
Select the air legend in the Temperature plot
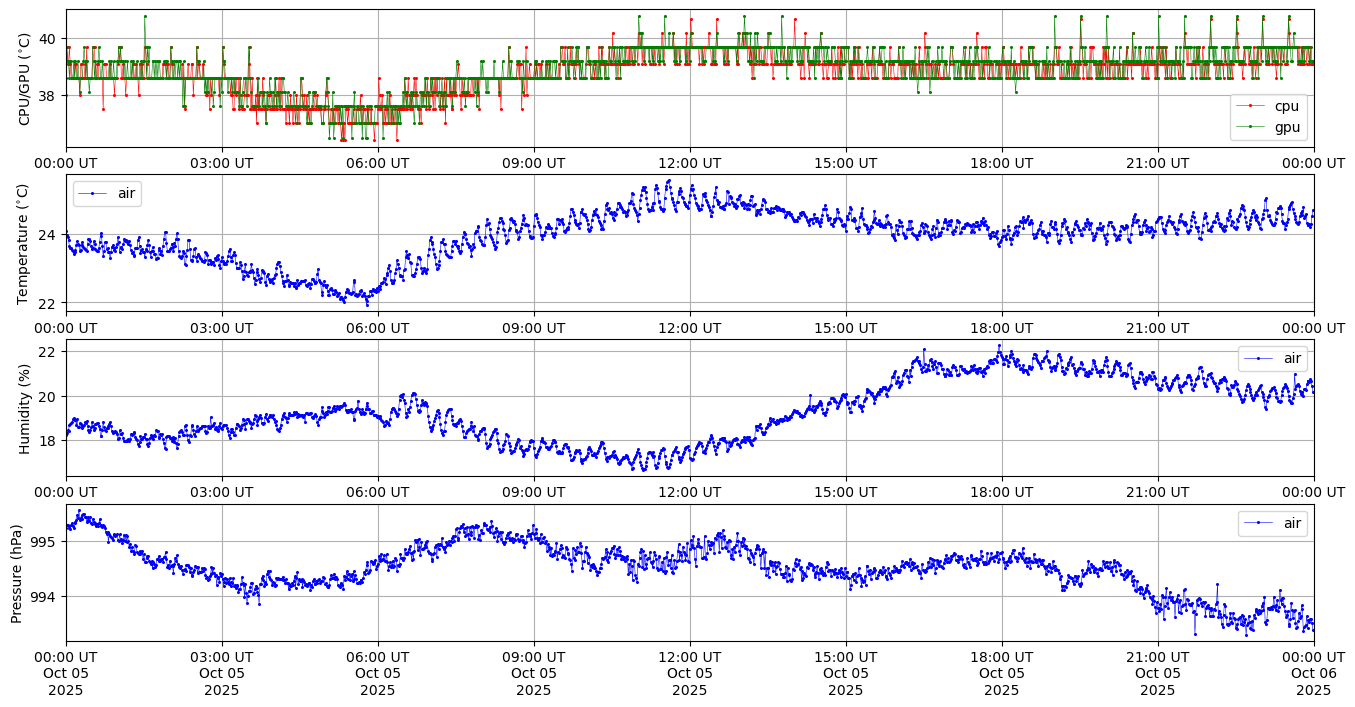pyautogui.click(x=126, y=193)
